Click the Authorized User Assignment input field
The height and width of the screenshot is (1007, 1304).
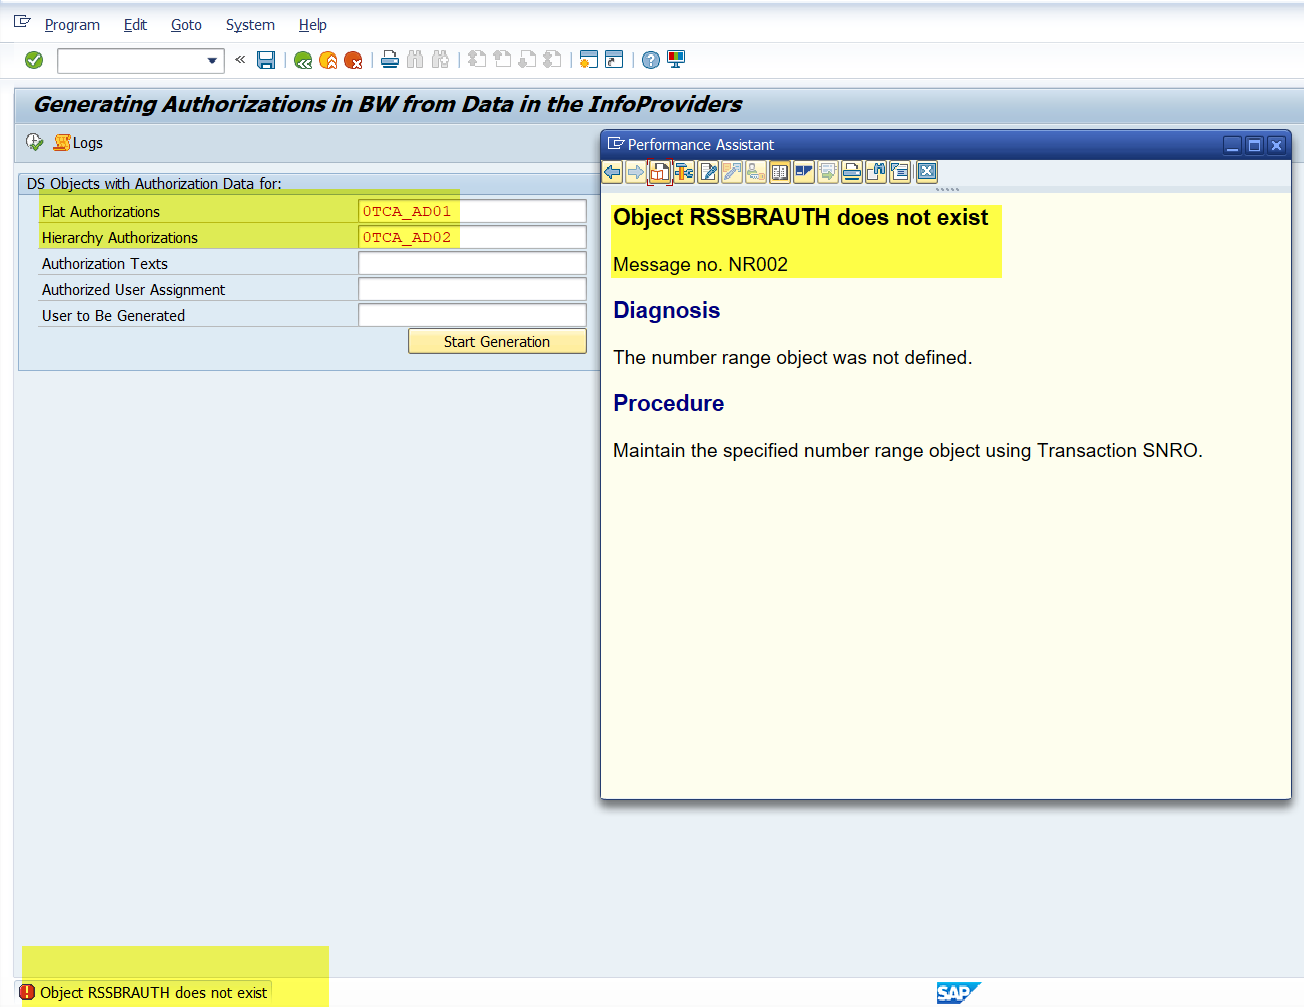[472, 289]
